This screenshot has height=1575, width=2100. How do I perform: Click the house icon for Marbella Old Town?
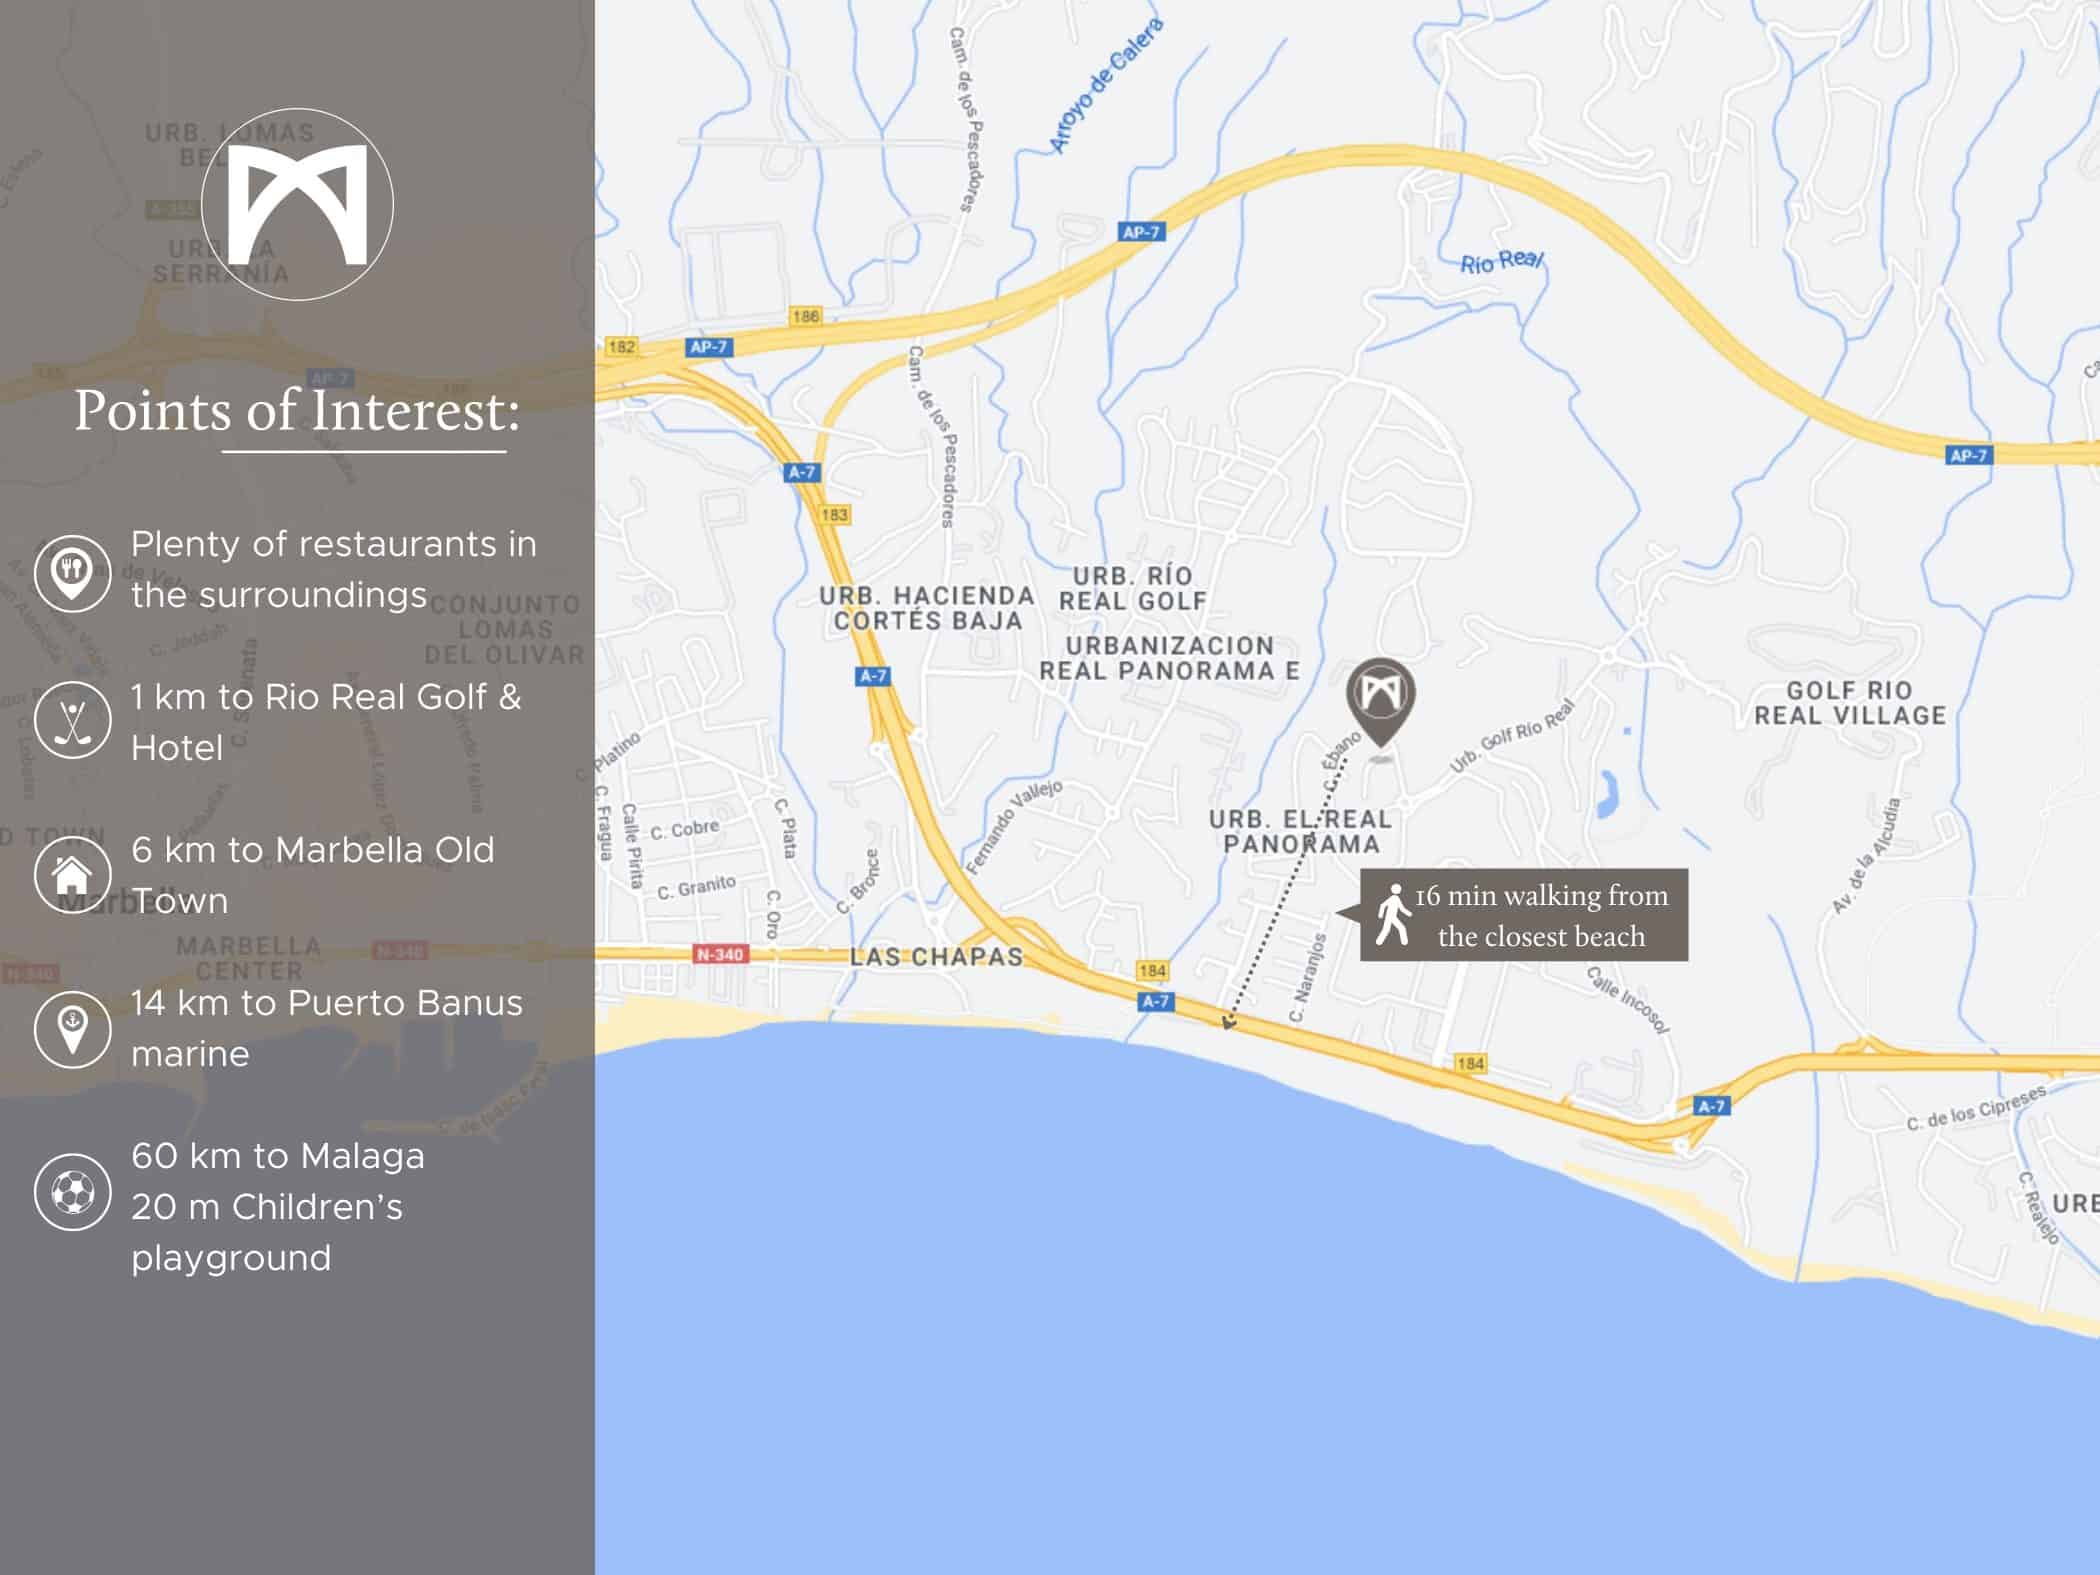coord(72,875)
